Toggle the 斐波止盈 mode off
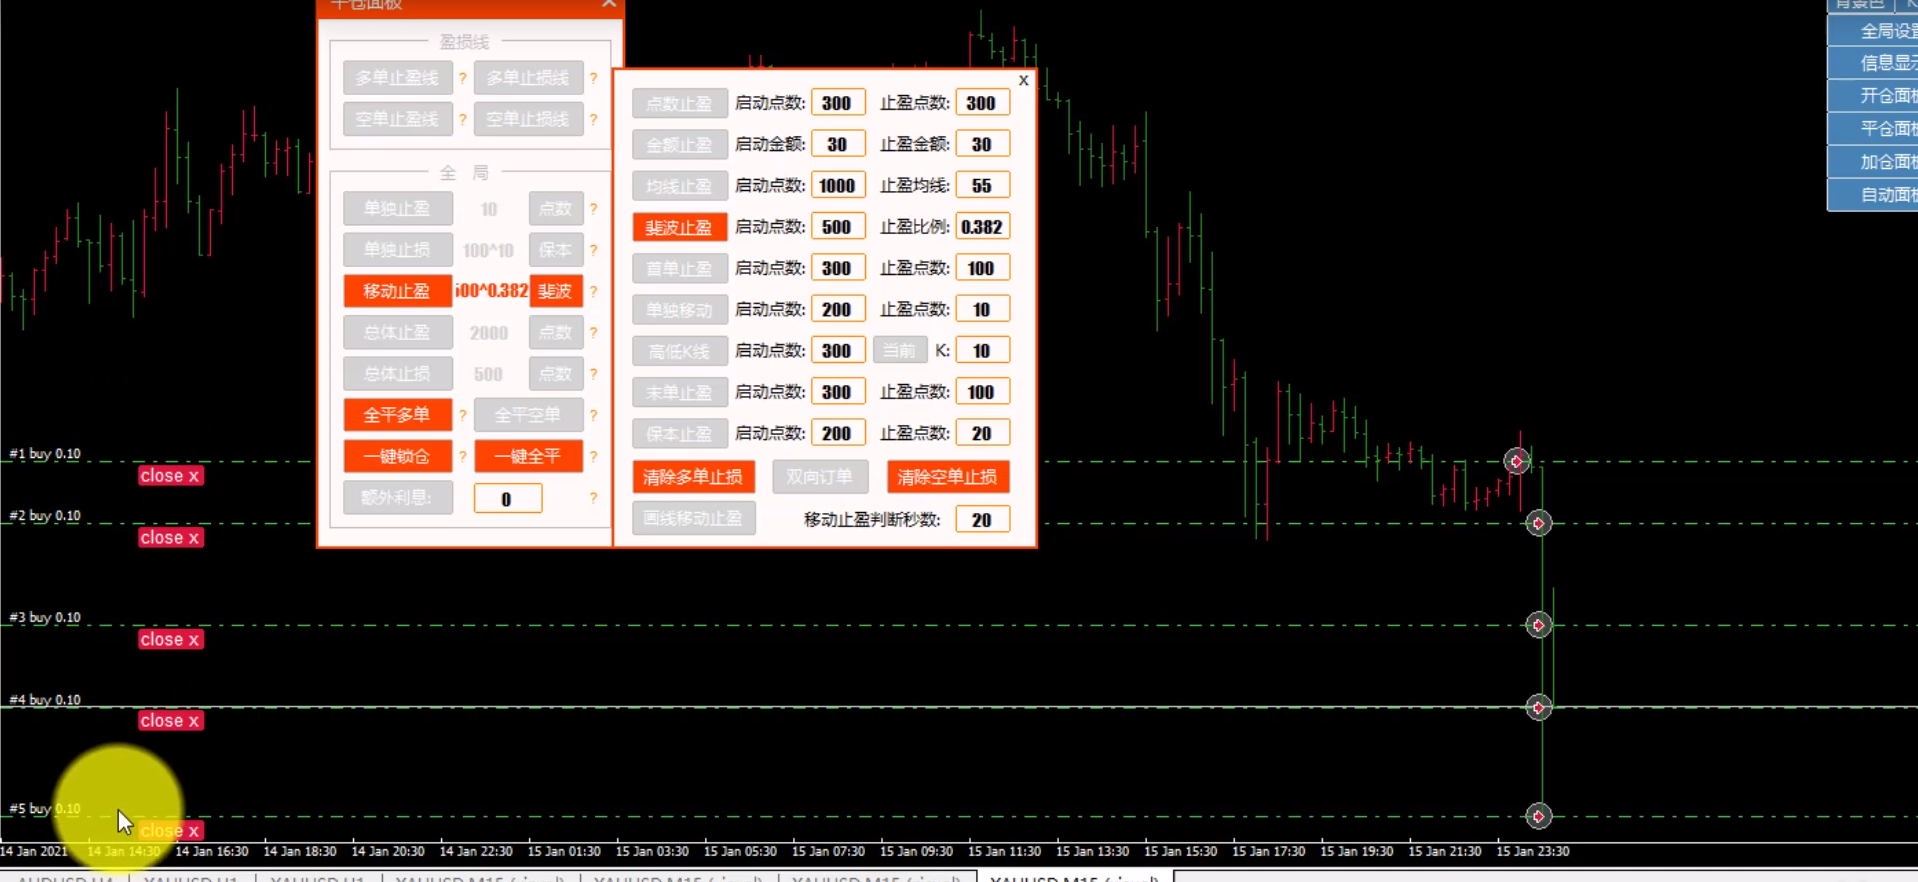This screenshot has height=882, width=1918. [x=679, y=227]
